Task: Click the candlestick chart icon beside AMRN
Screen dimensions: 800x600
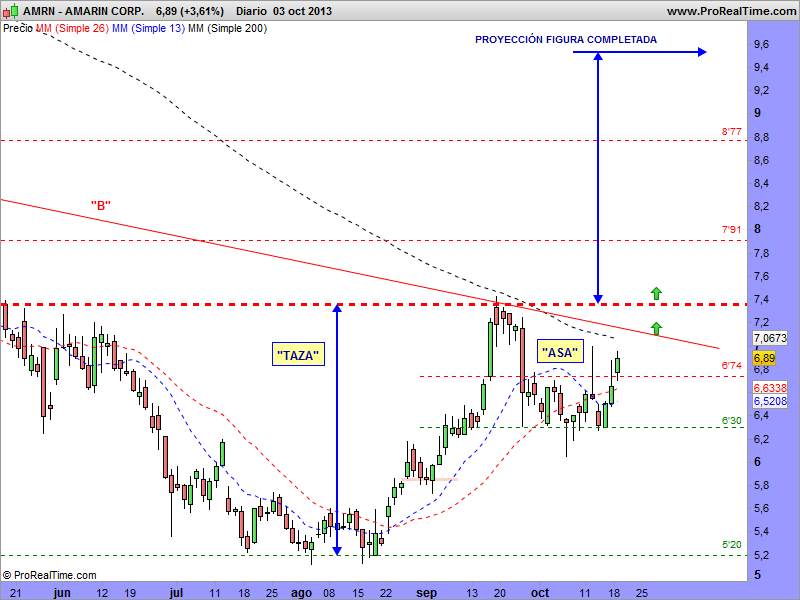Action: point(10,11)
